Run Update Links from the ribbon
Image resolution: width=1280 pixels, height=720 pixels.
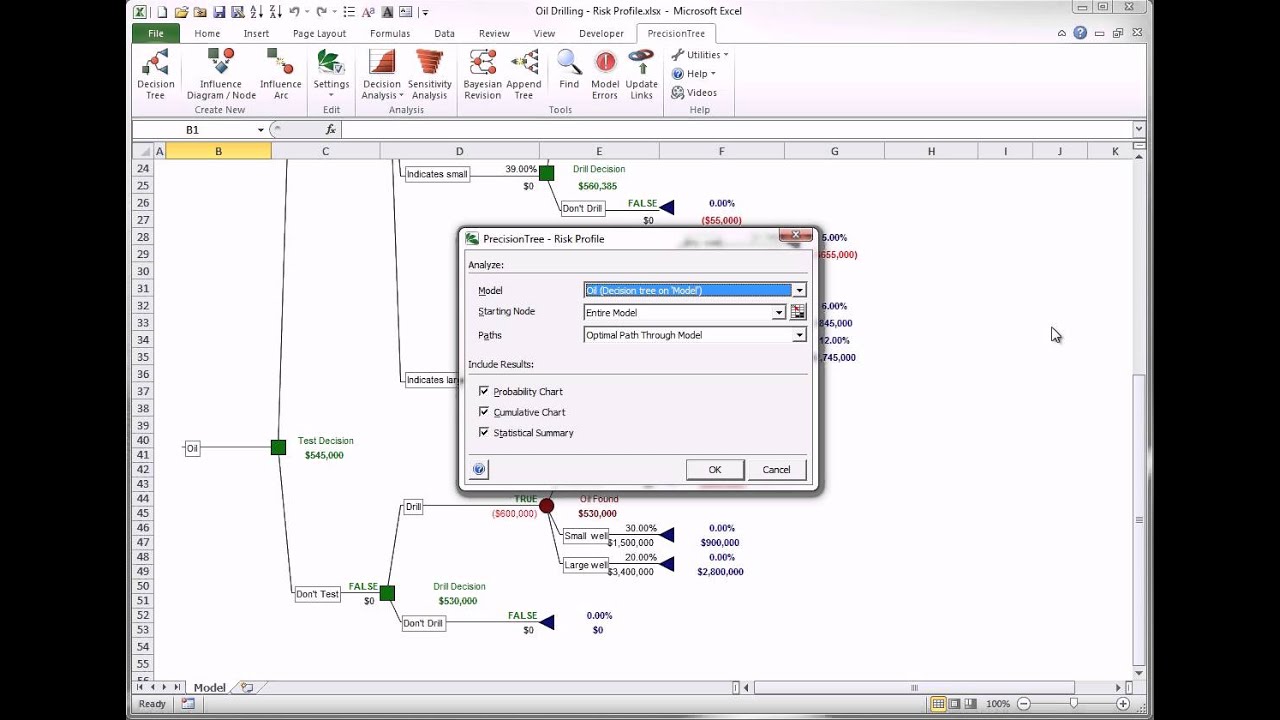642,74
